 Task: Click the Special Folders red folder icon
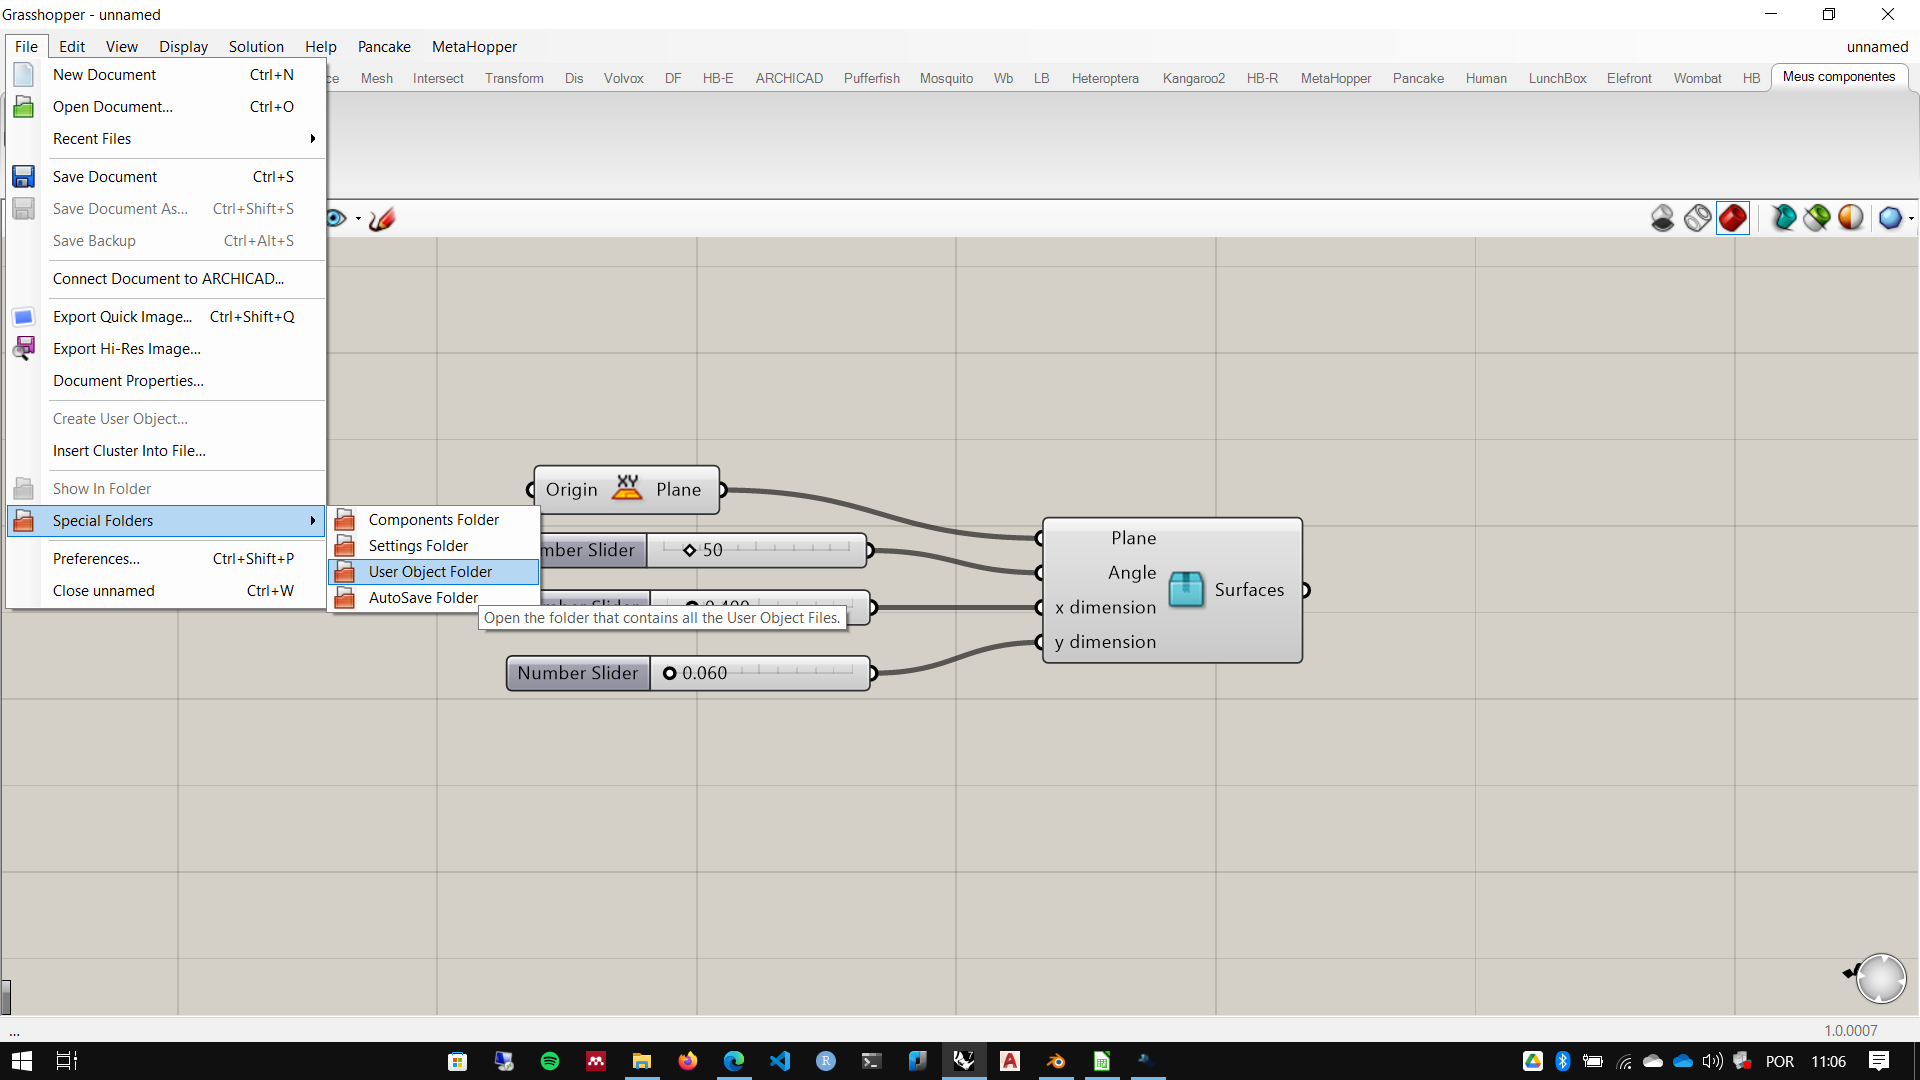coord(24,521)
